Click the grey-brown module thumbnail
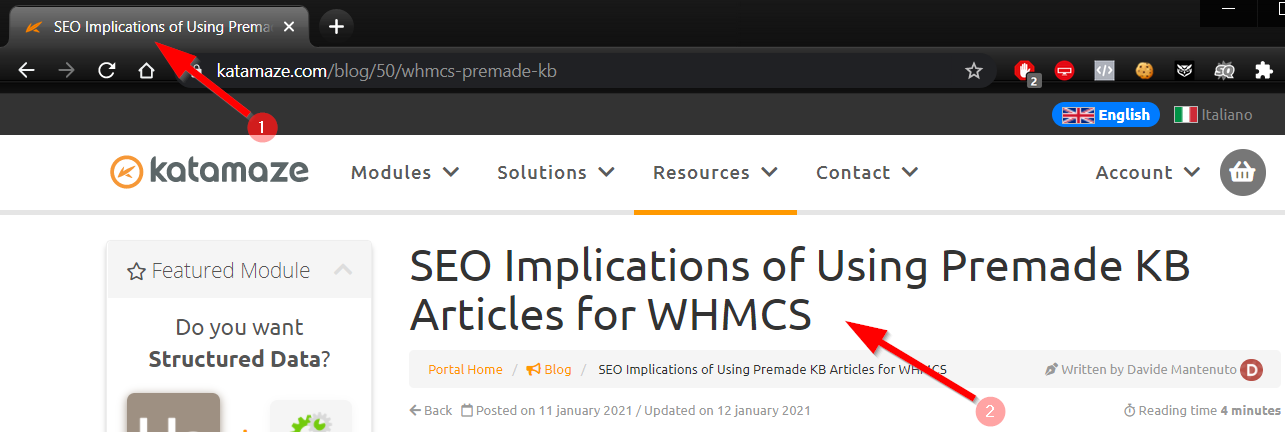This screenshot has height=432, width=1285. (173, 412)
